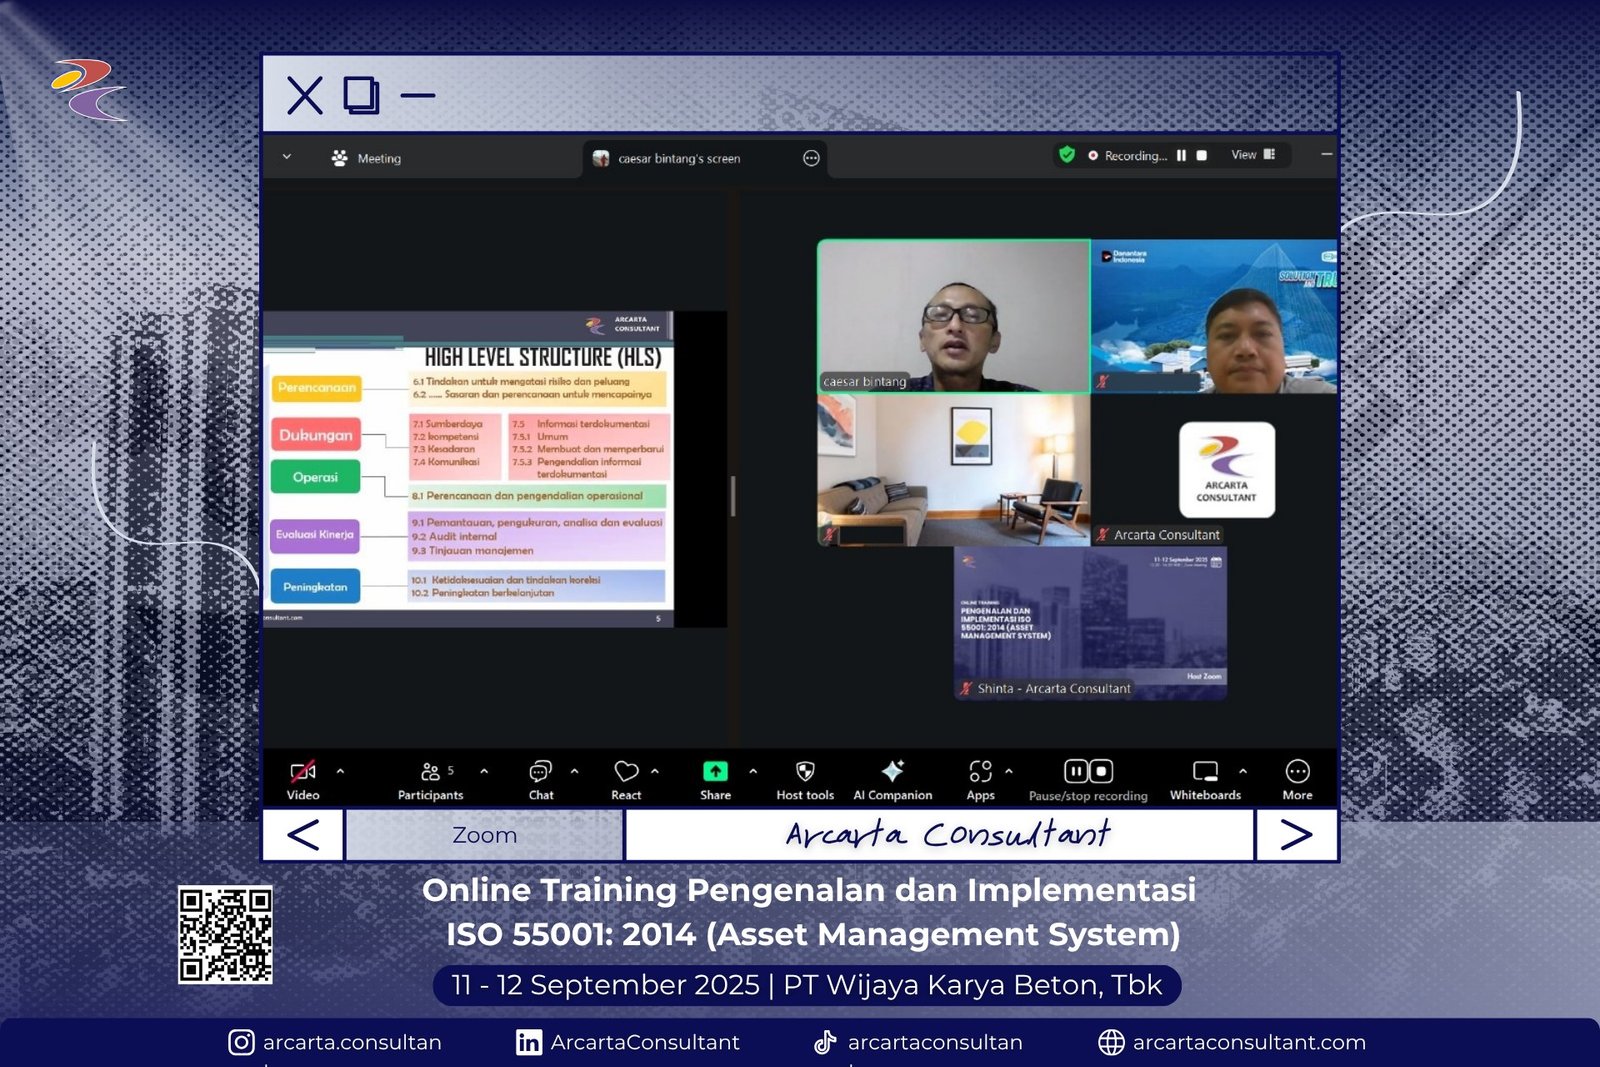This screenshot has width=1600, height=1067.
Task: Select caesar bintang's screen tab
Action: [x=678, y=158]
